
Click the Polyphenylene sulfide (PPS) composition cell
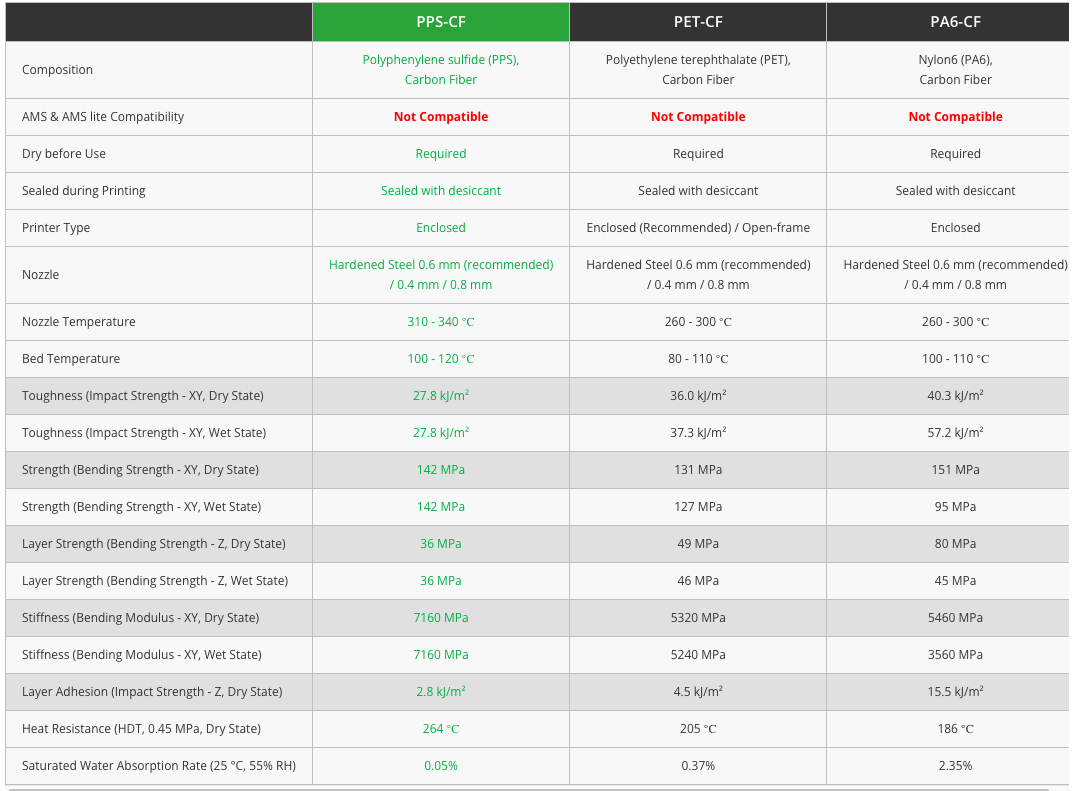click(x=441, y=70)
